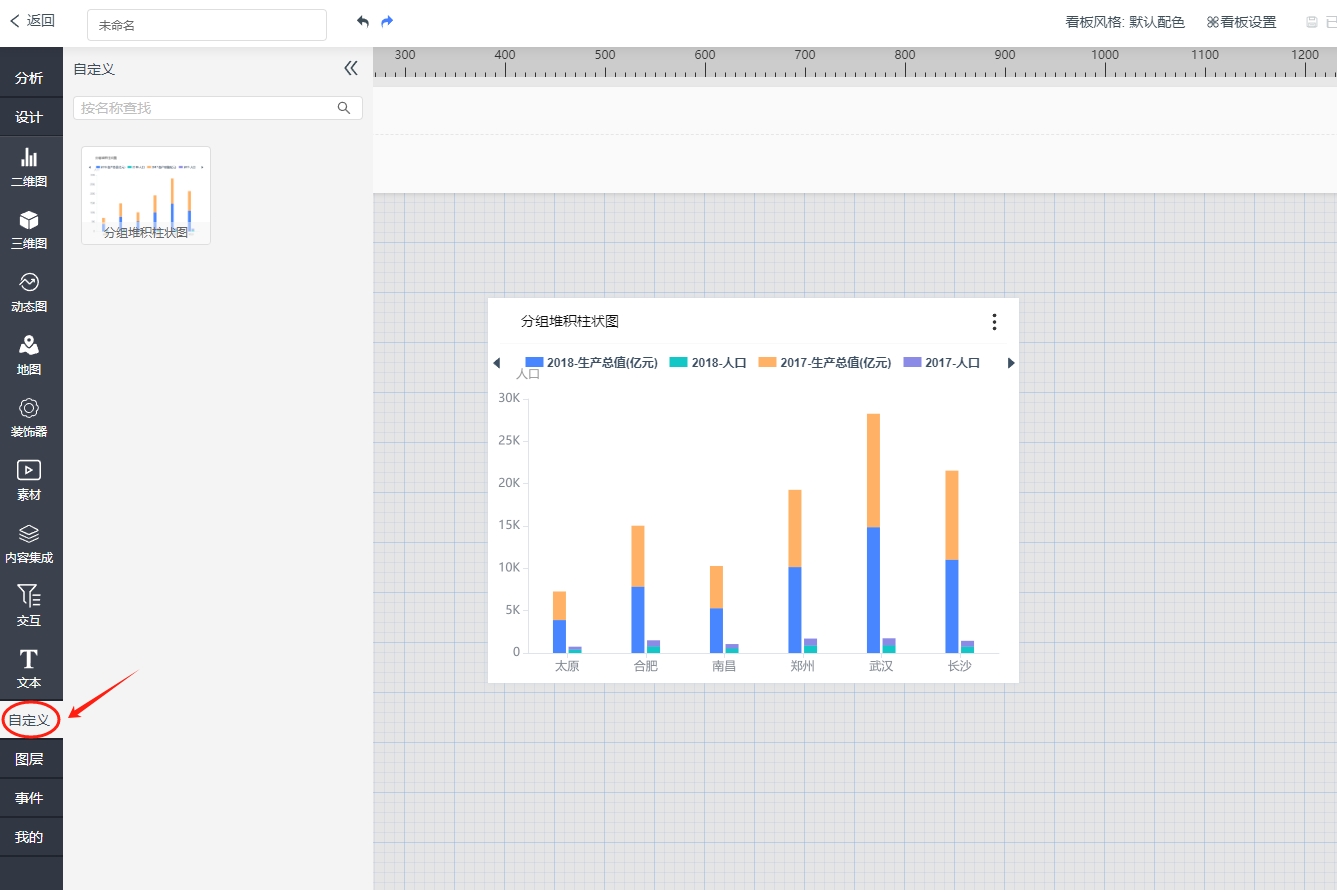Open the 二维图 (2D chart) panel
Screen dimensions: 1337x890
(x=29, y=166)
